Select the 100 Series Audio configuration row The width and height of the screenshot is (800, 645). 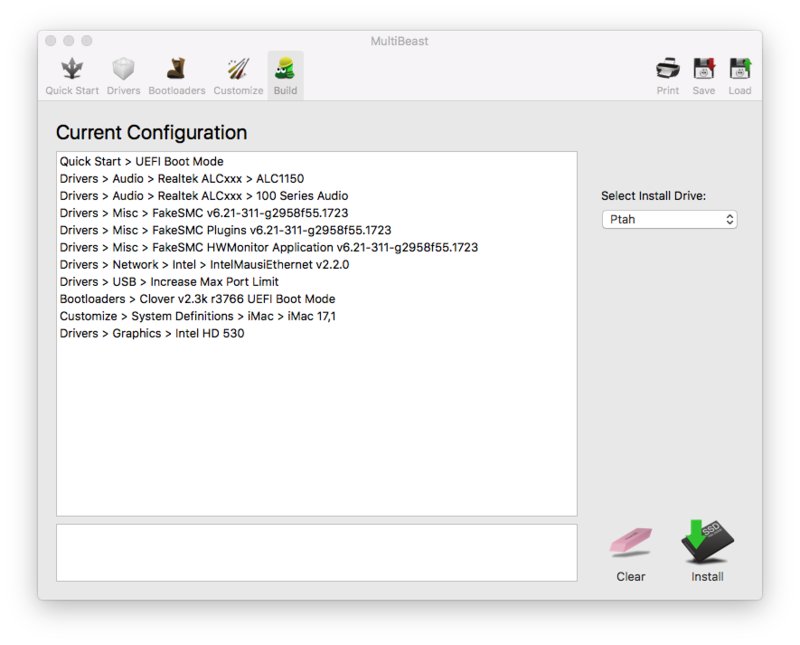[x=316, y=196]
